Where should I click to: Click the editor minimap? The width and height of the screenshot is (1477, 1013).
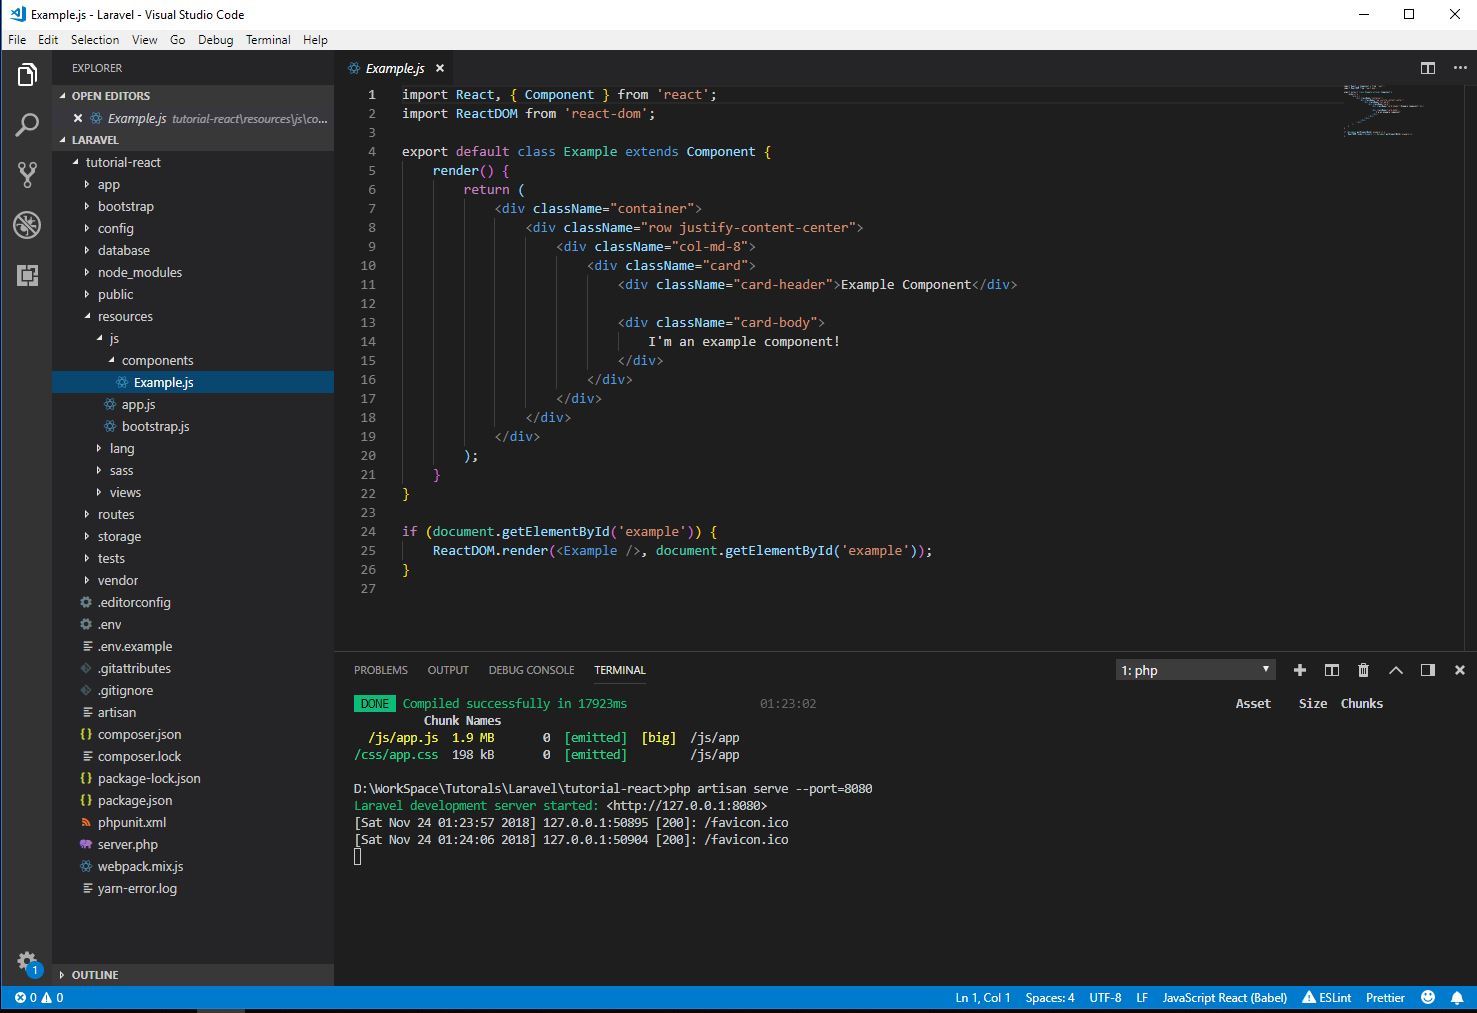point(1390,110)
